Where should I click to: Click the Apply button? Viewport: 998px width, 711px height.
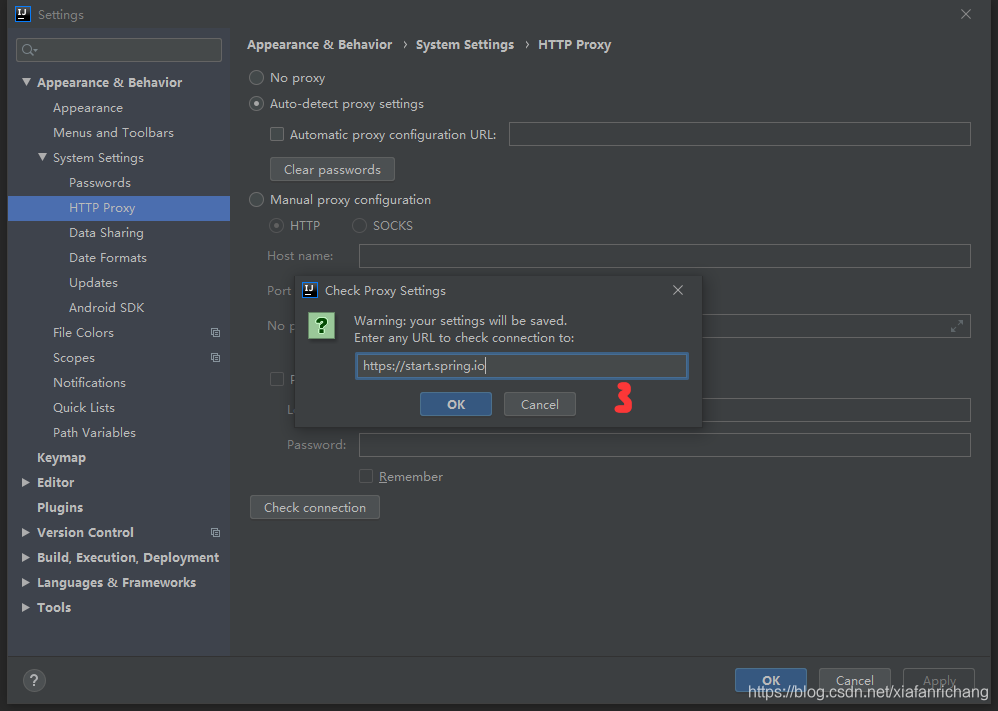pyautogui.click(x=939, y=680)
